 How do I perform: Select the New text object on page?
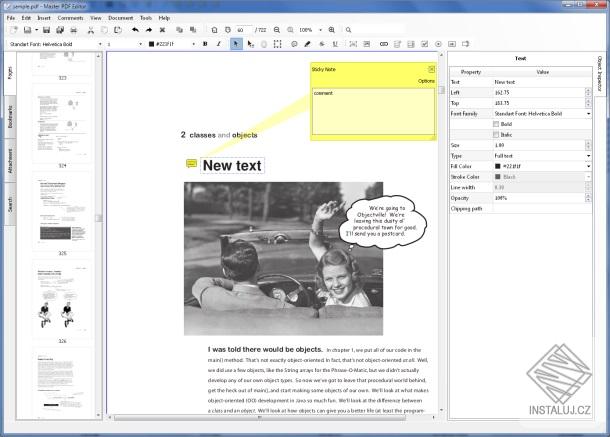click(232, 165)
